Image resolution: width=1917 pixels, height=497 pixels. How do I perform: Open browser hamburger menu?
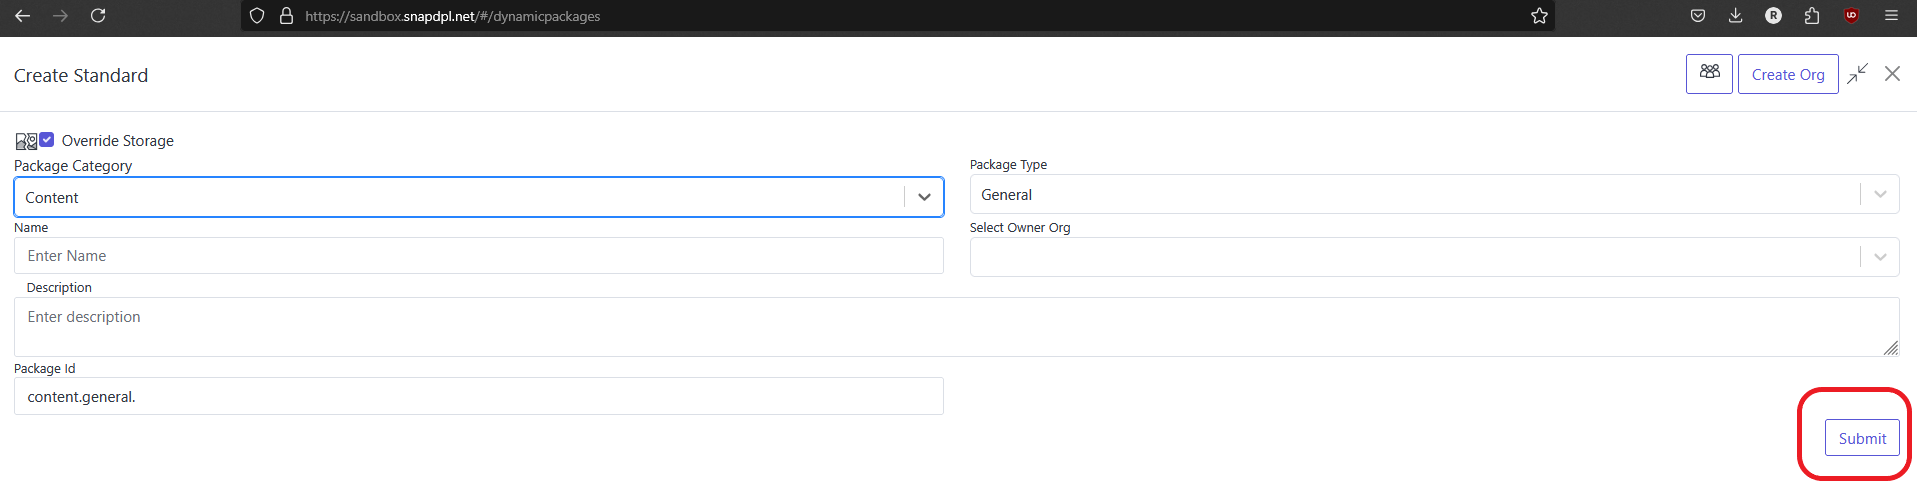[x=1891, y=16]
